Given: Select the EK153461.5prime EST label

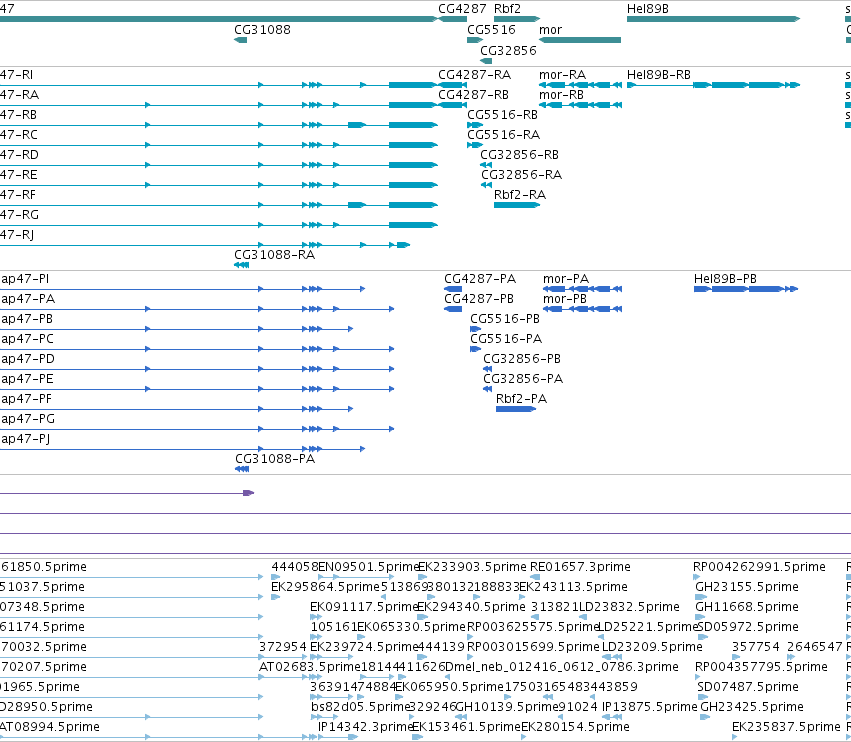Looking at the screenshot, I should coord(467,727).
